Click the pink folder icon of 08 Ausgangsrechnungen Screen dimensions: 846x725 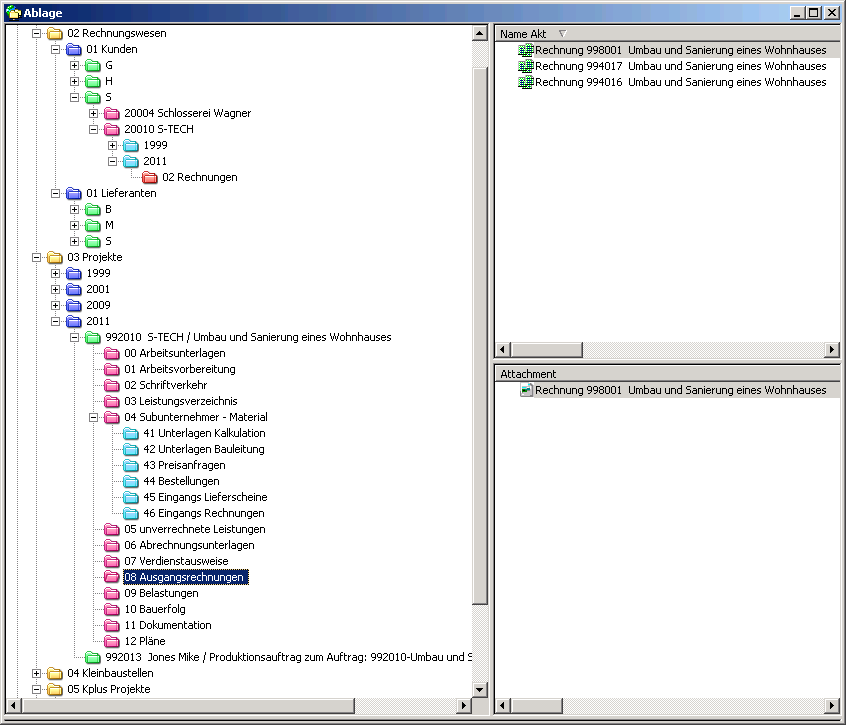point(112,577)
